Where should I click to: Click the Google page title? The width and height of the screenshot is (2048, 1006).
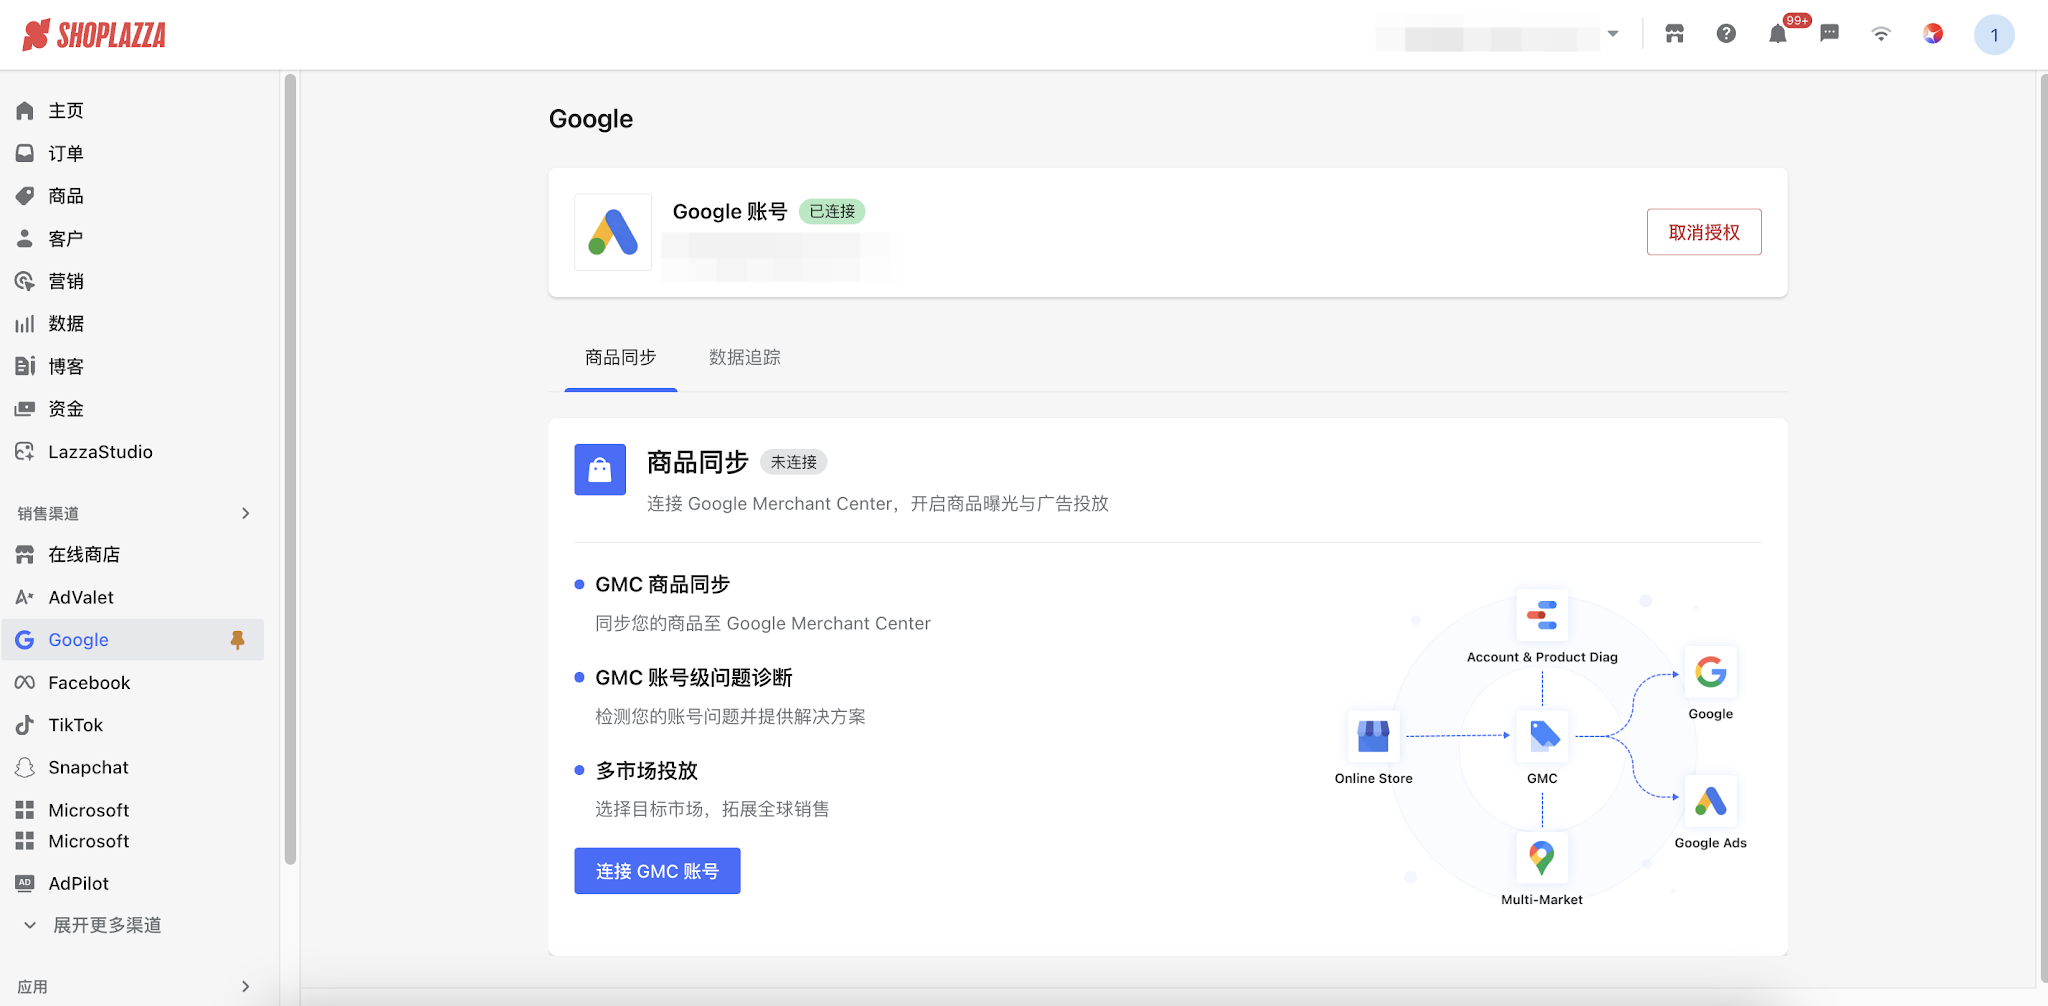[x=591, y=119]
